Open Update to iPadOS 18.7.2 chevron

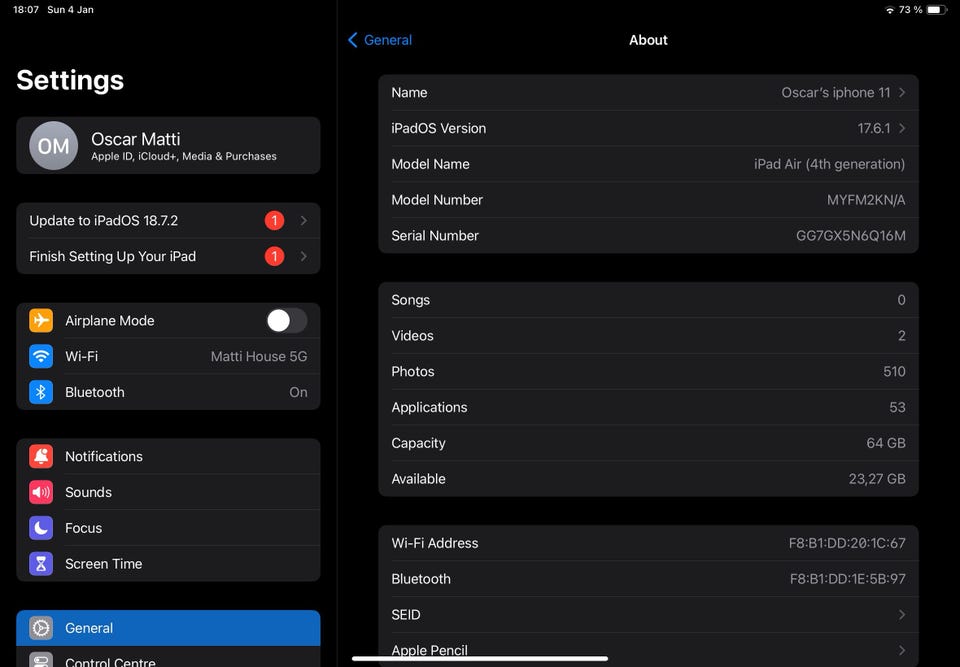[304, 220]
